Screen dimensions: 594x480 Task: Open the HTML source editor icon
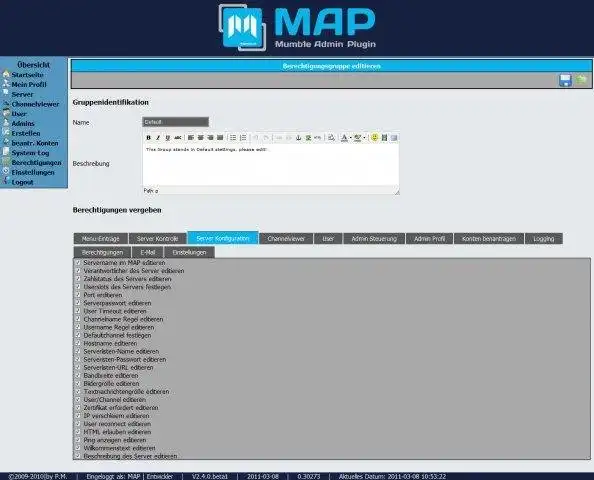click(318, 138)
